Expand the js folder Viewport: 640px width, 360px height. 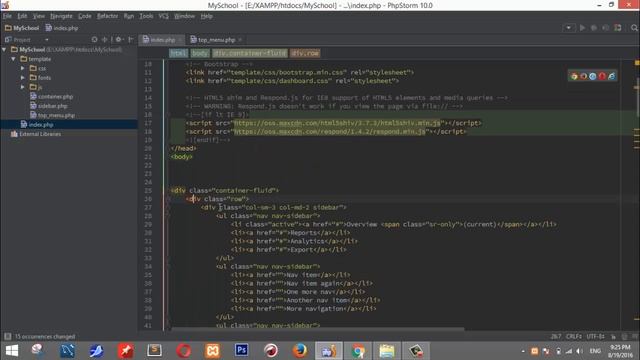click(23, 87)
